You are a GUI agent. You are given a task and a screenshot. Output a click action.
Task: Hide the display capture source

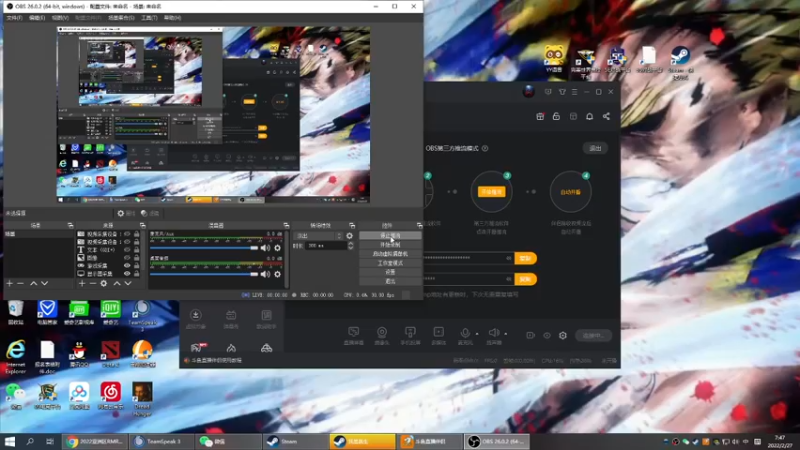(x=127, y=273)
